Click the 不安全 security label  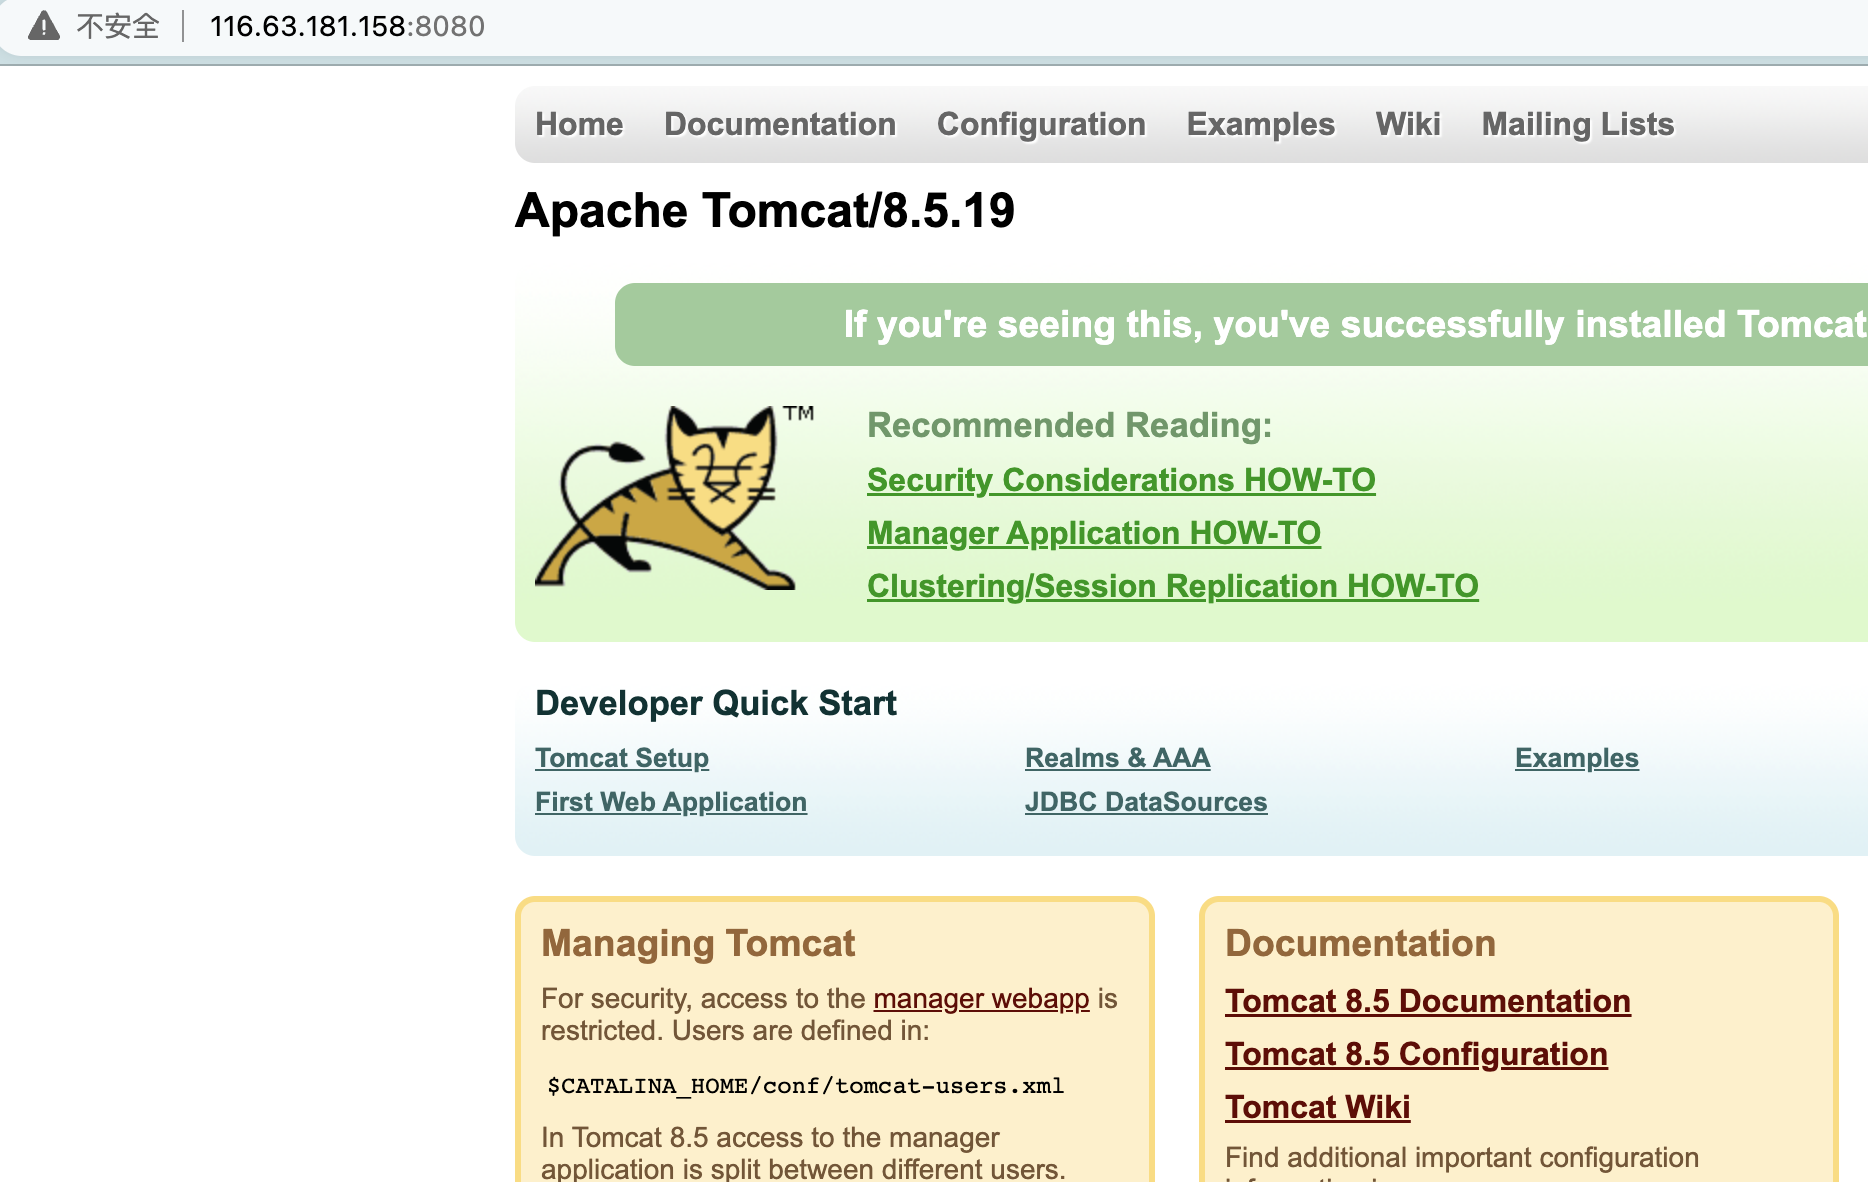[118, 26]
